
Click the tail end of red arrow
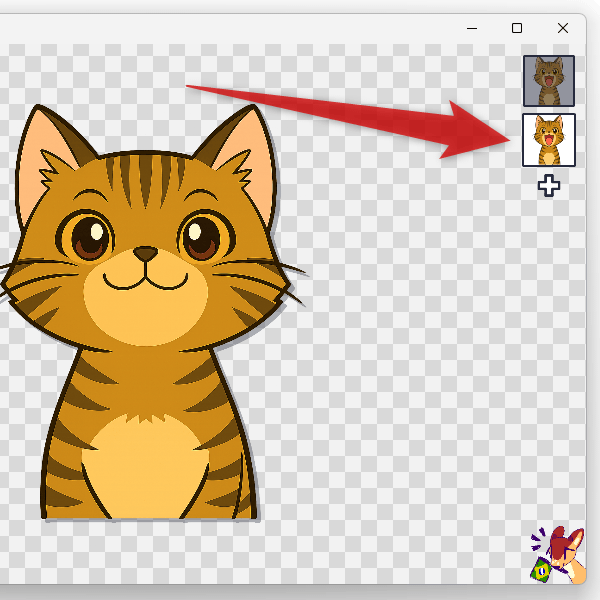coord(192,88)
